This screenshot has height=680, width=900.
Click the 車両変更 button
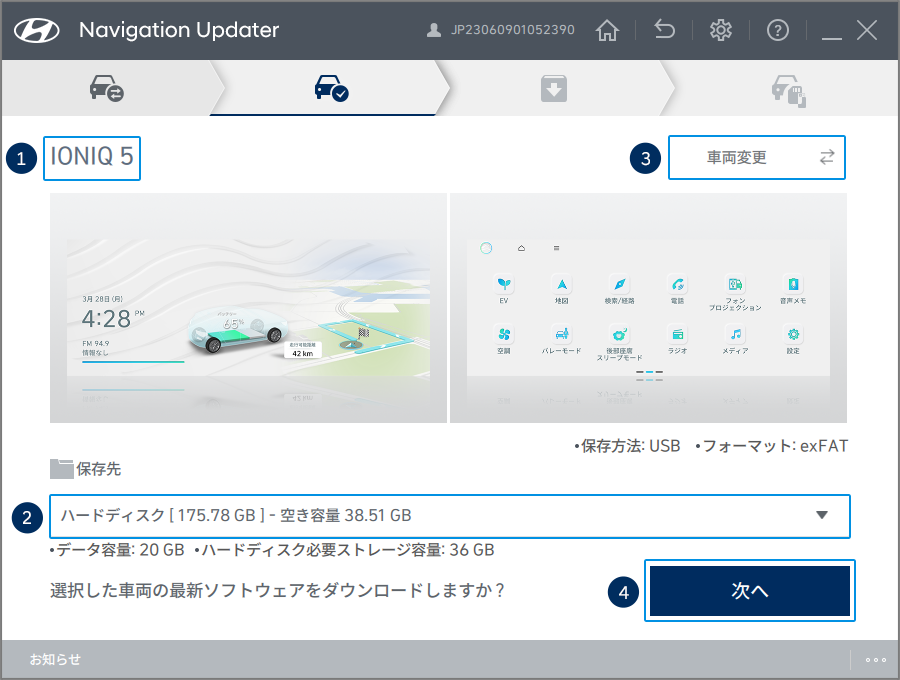coord(756,157)
